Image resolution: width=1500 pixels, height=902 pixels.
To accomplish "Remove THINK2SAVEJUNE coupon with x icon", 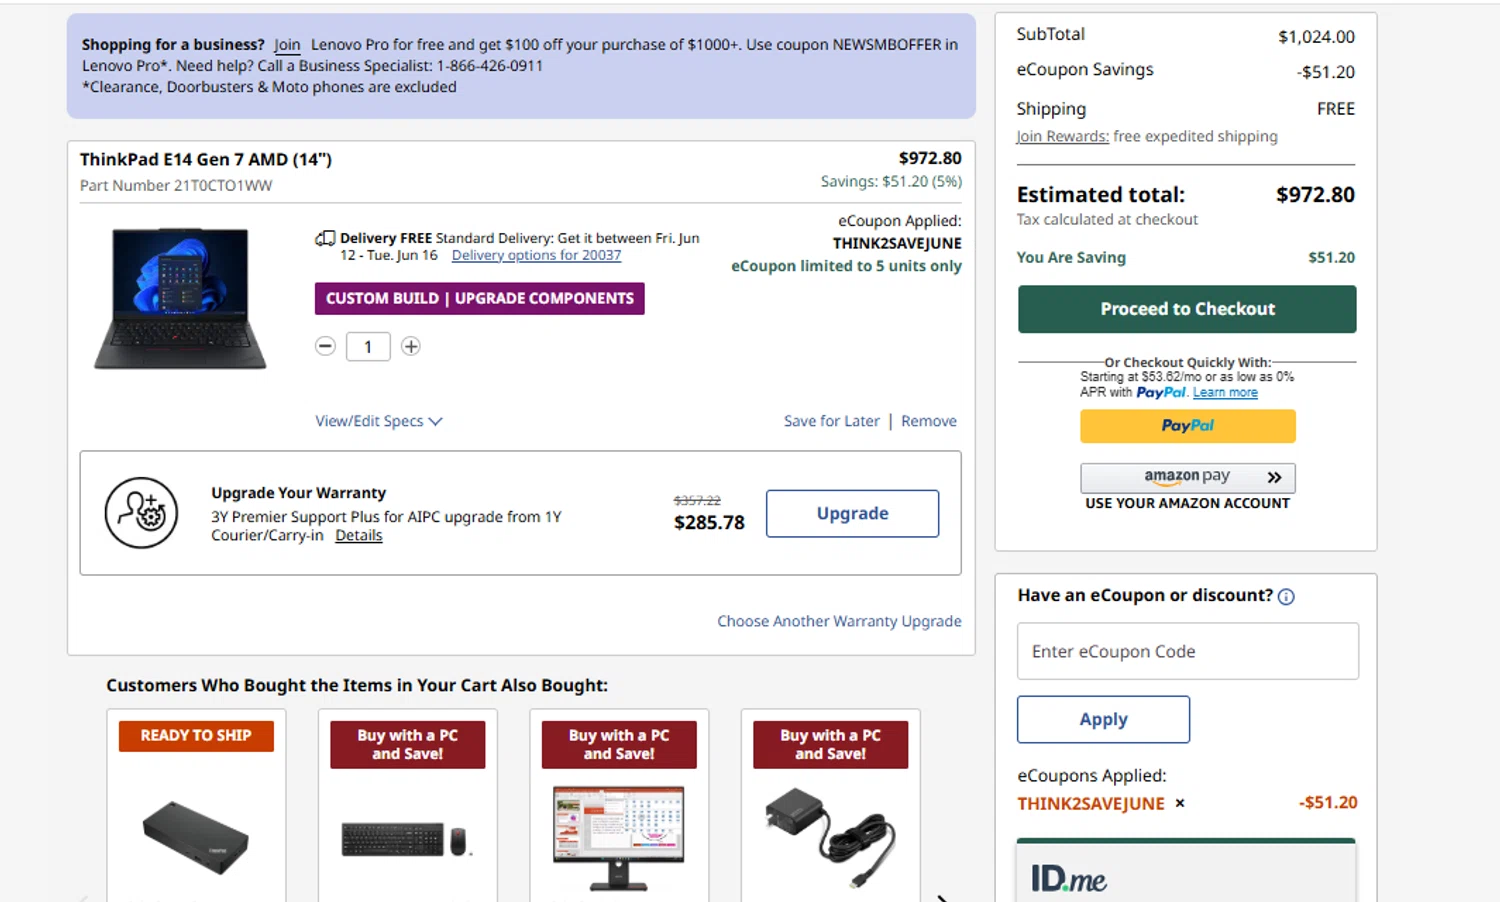I will tap(1180, 803).
